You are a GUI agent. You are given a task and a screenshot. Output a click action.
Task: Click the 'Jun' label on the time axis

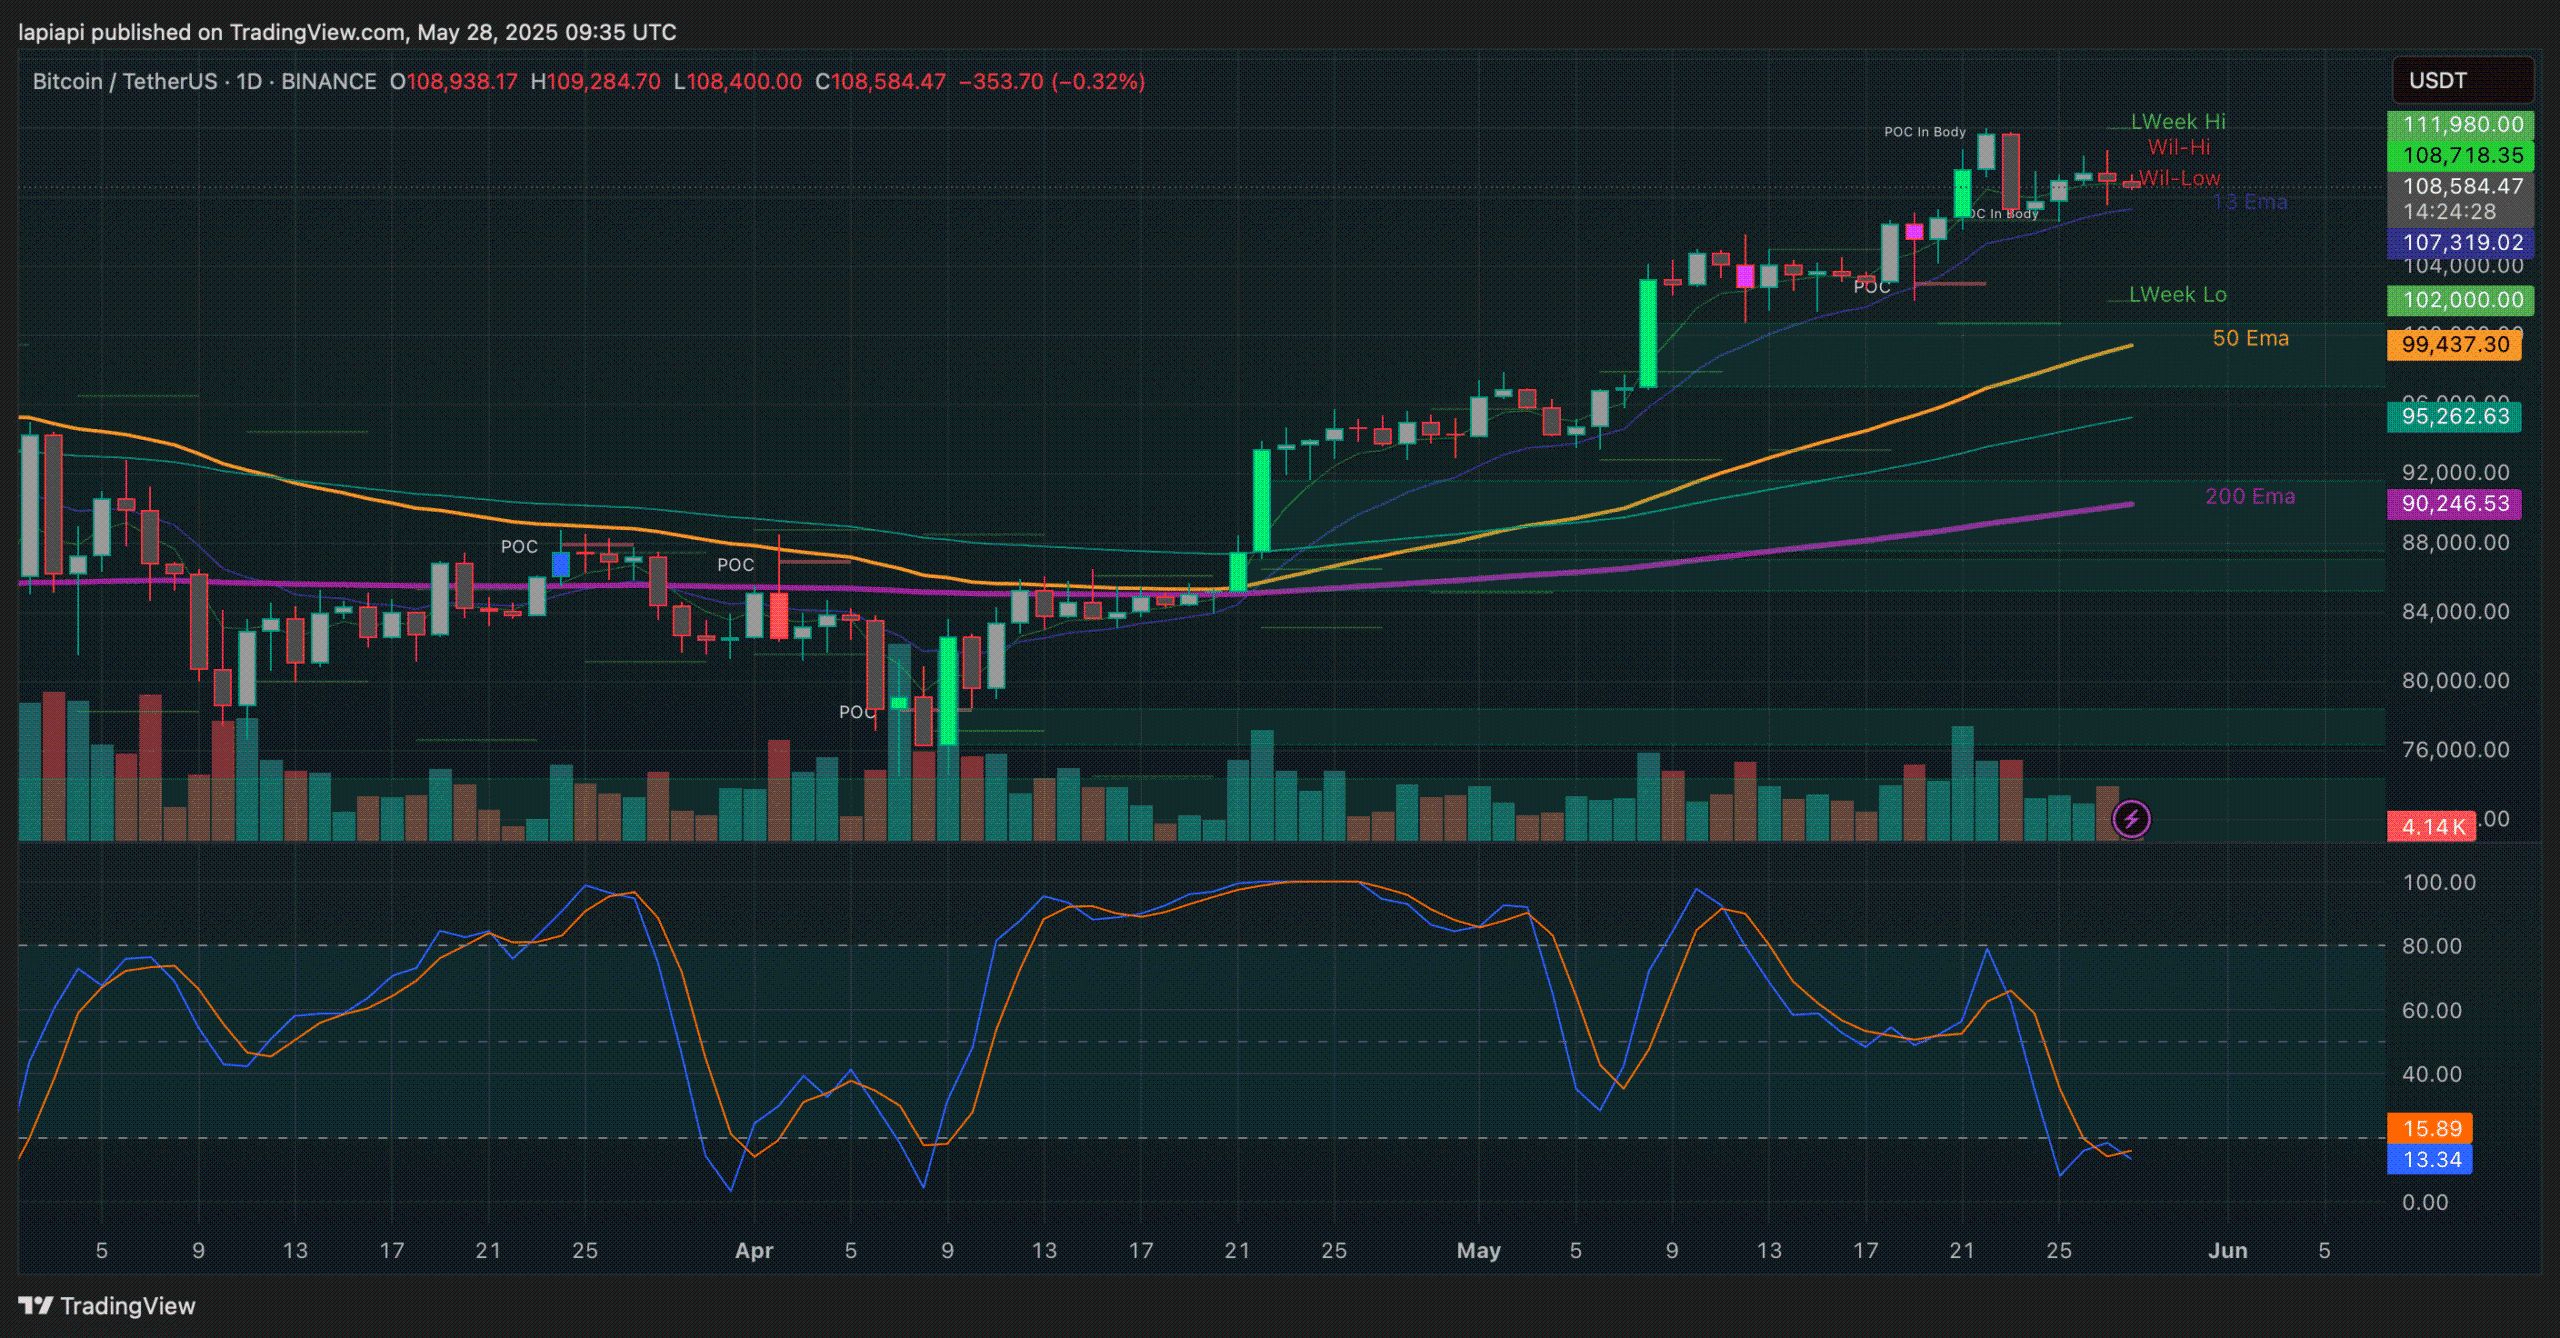(2227, 1251)
